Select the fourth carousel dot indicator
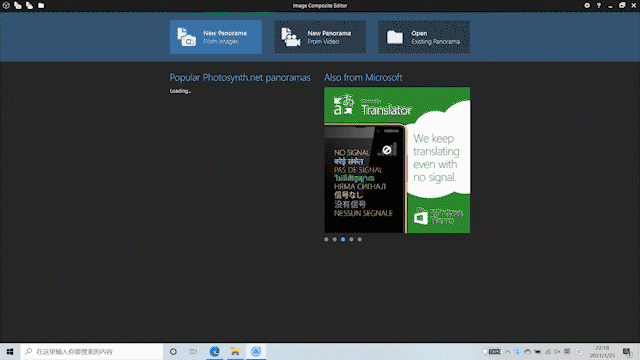 (351, 239)
